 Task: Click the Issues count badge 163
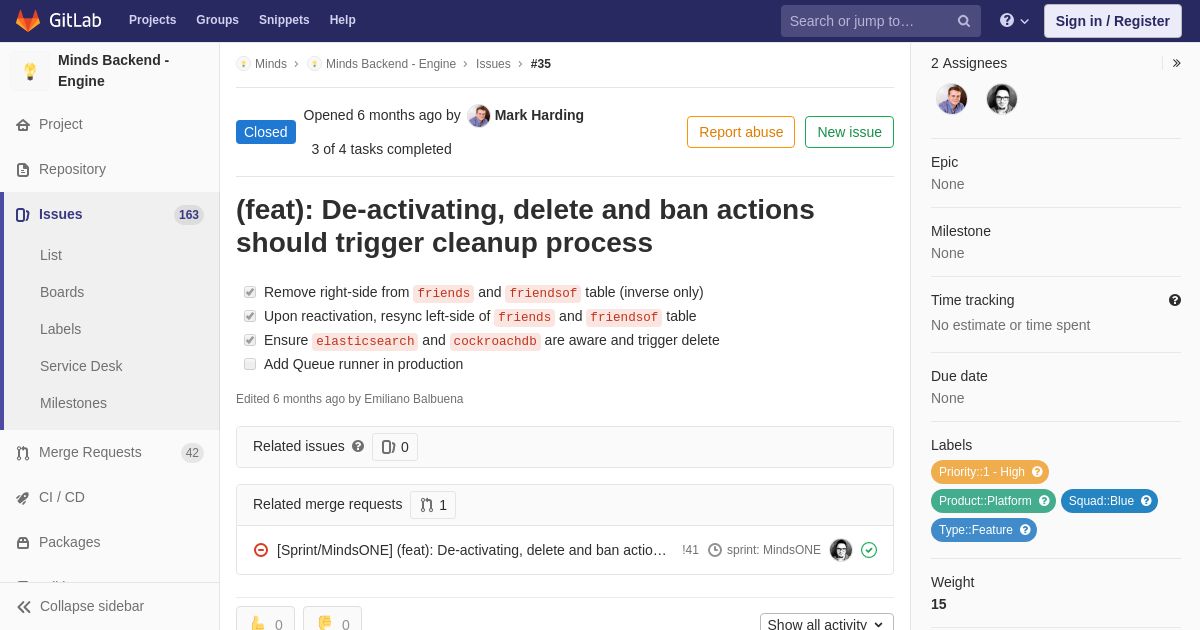point(189,215)
